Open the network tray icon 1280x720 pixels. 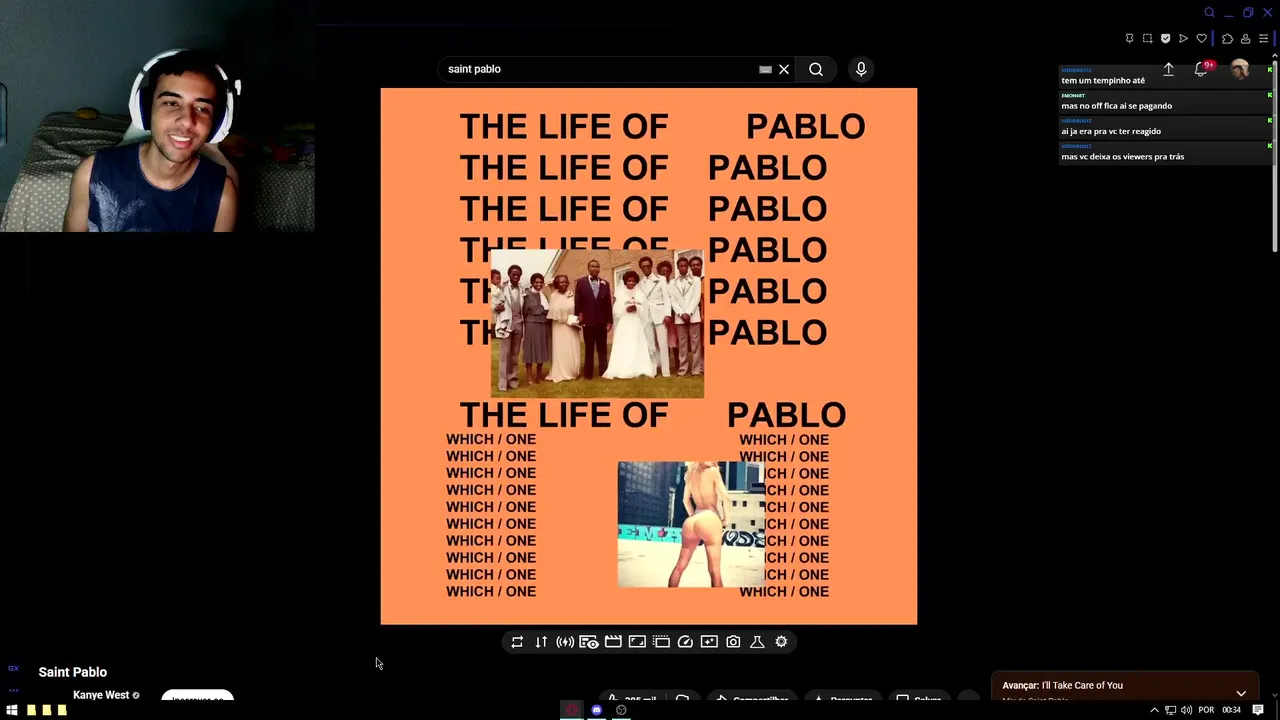1170,710
